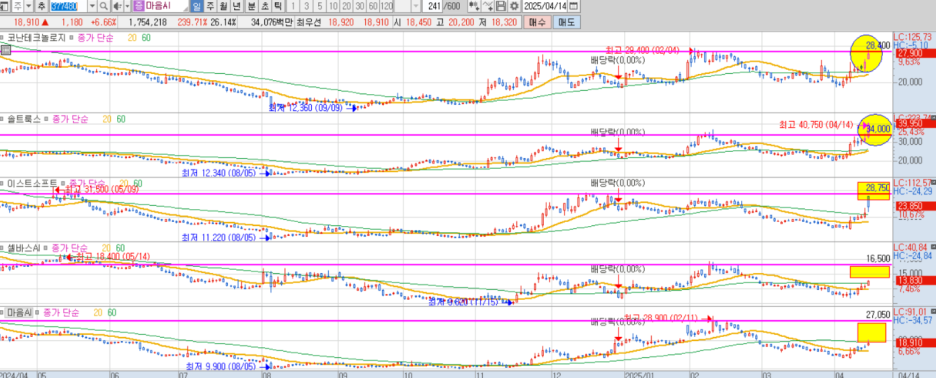Click the 마음AI chart panel title
Screen dimensions: 936x378
20,312
